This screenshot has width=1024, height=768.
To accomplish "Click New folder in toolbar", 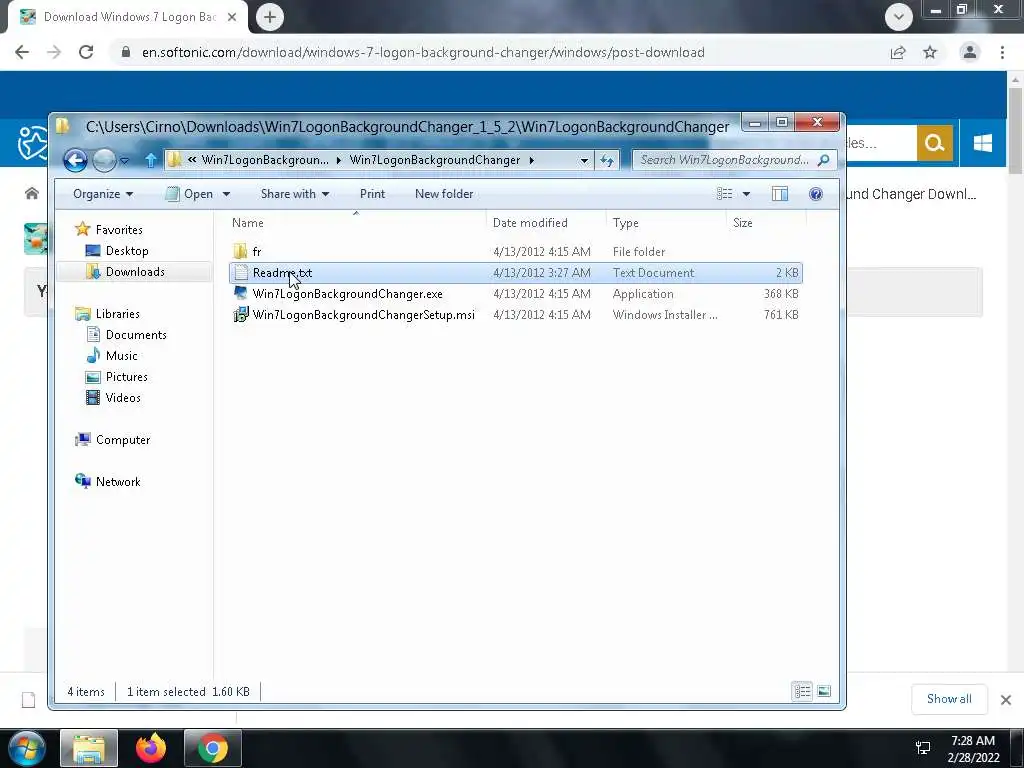I will tap(444, 194).
